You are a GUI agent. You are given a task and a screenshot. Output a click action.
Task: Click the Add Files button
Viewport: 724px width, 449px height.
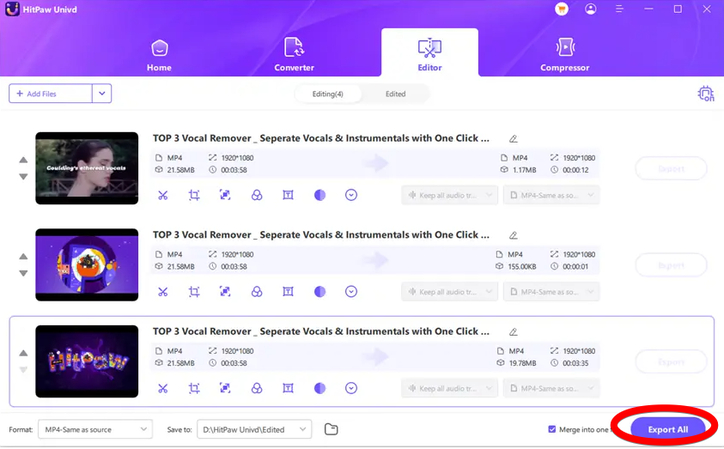point(50,93)
